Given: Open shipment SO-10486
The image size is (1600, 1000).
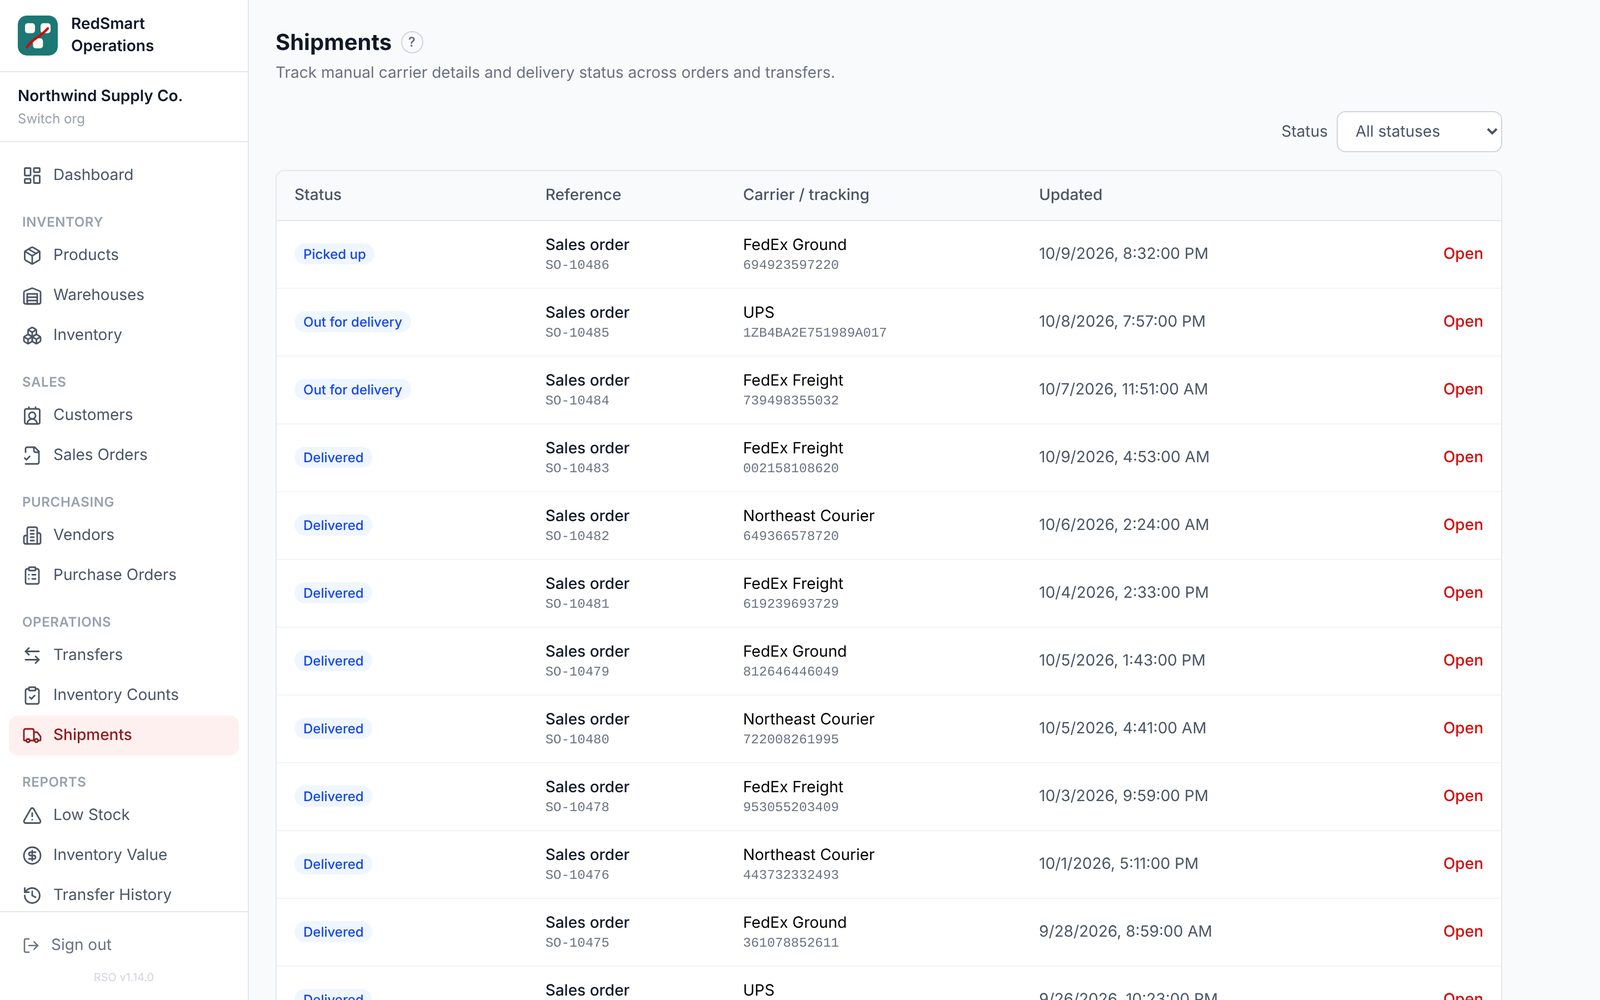Looking at the screenshot, I should coord(1462,254).
